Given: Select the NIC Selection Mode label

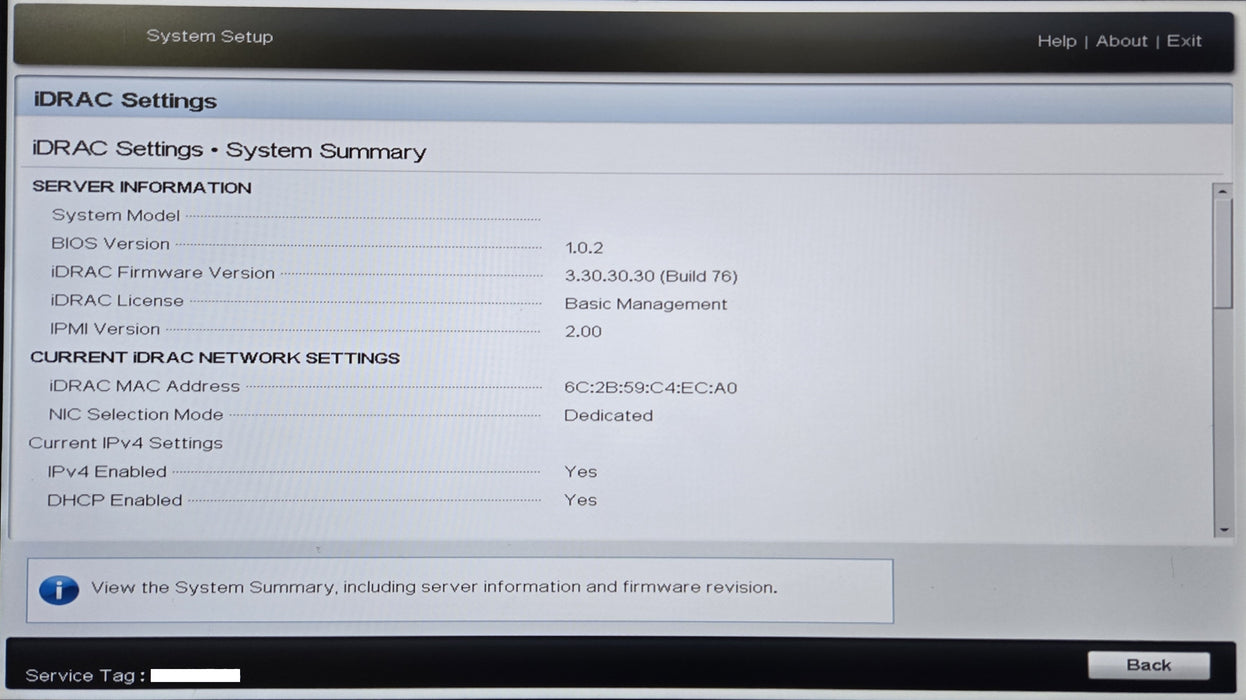Looking at the screenshot, I should (x=136, y=414).
